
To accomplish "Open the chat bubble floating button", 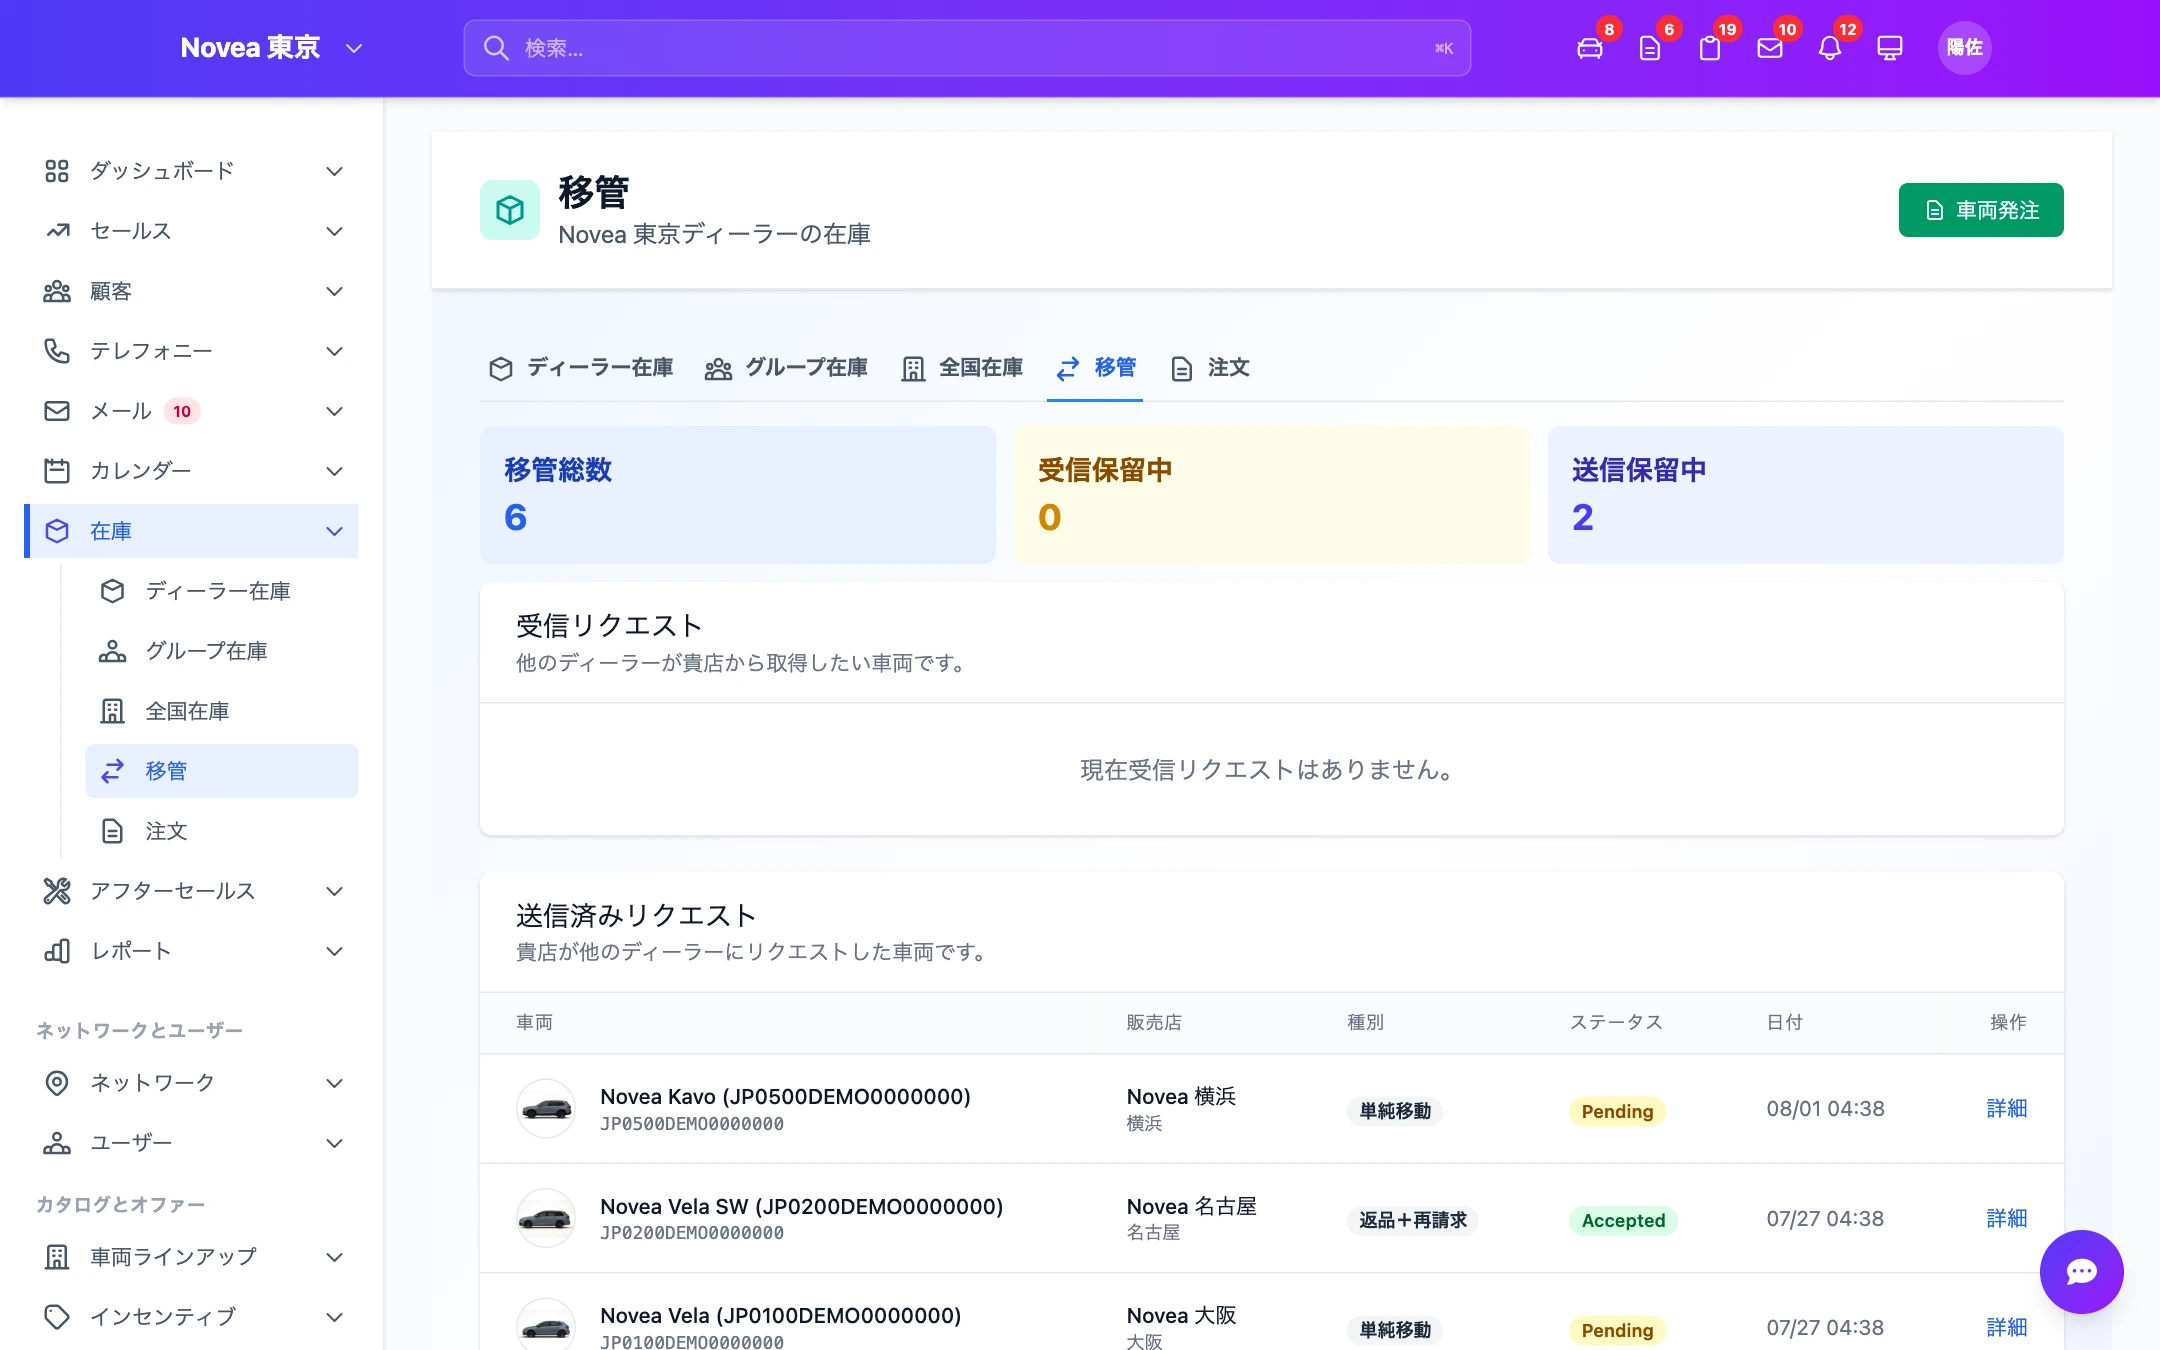I will pyautogui.click(x=2081, y=1271).
